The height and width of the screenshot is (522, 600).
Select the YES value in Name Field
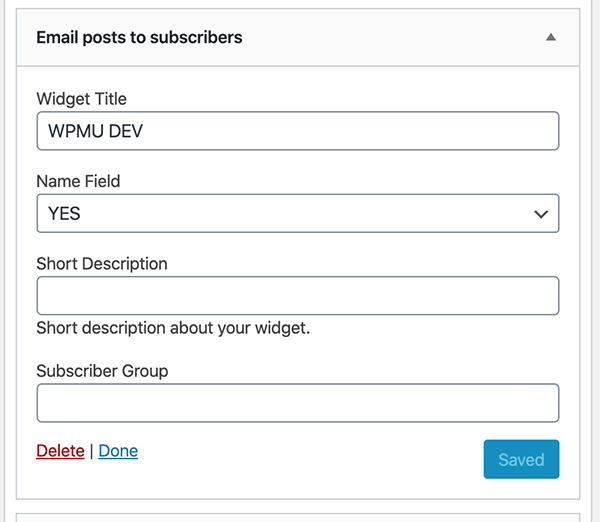[x=65, y=213]
